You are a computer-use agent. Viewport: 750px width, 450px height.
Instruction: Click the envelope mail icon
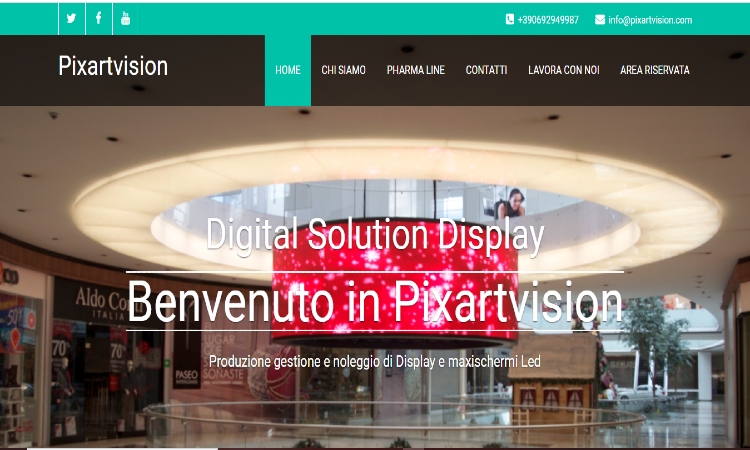tap(600, 19)
